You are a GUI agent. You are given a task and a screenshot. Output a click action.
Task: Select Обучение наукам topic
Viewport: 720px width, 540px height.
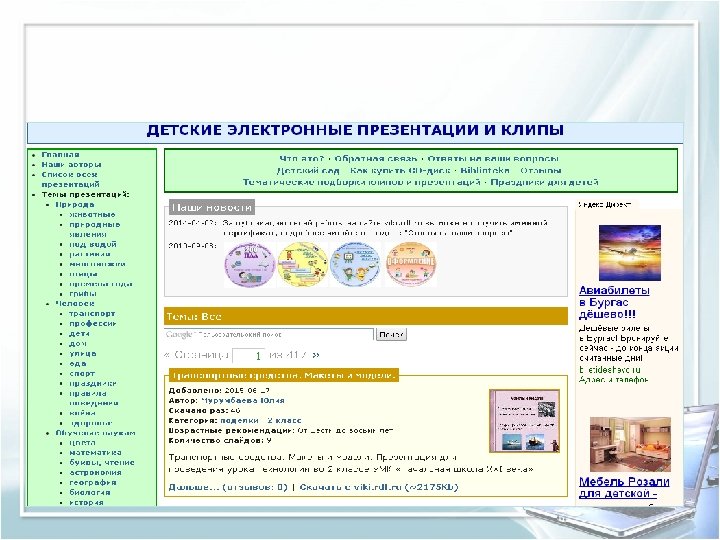tap(96, 433)
